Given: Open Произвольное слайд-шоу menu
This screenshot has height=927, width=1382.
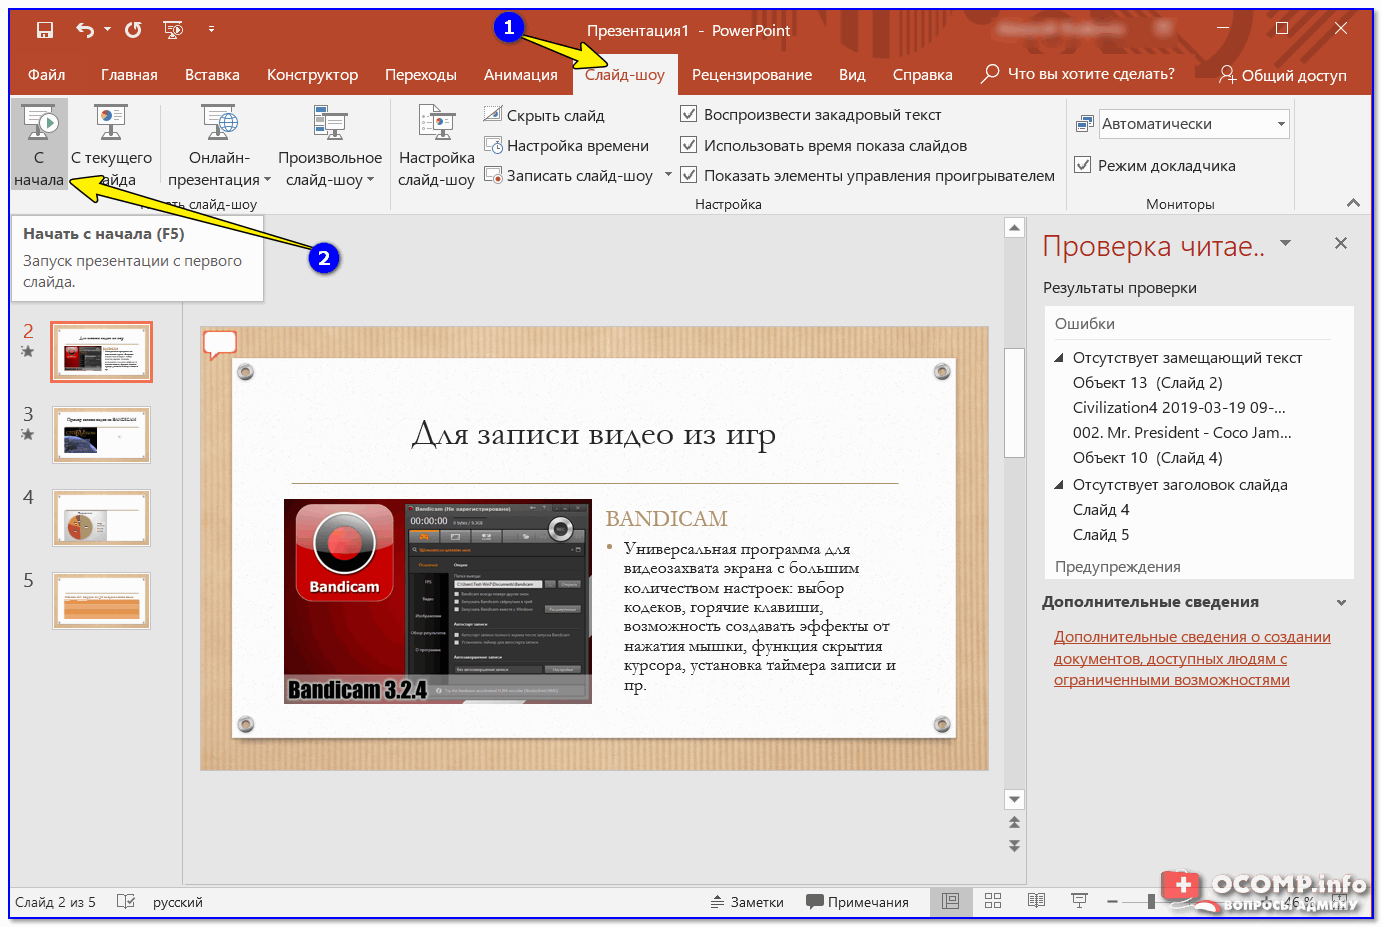Looking at the screenshot, I should 330,145.
